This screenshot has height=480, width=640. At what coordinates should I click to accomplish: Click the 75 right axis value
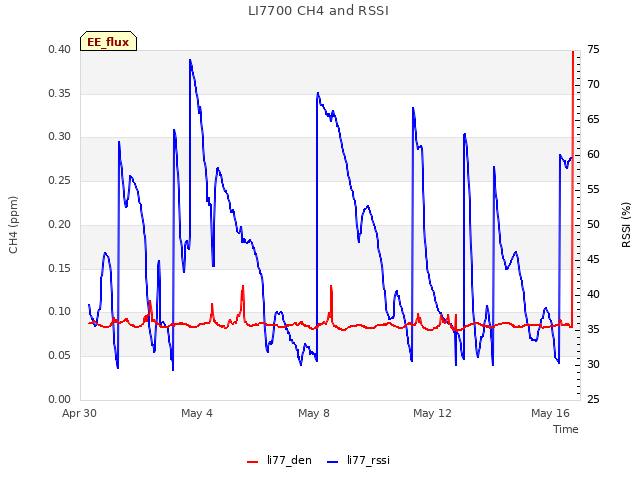click(x=593, y=50)
